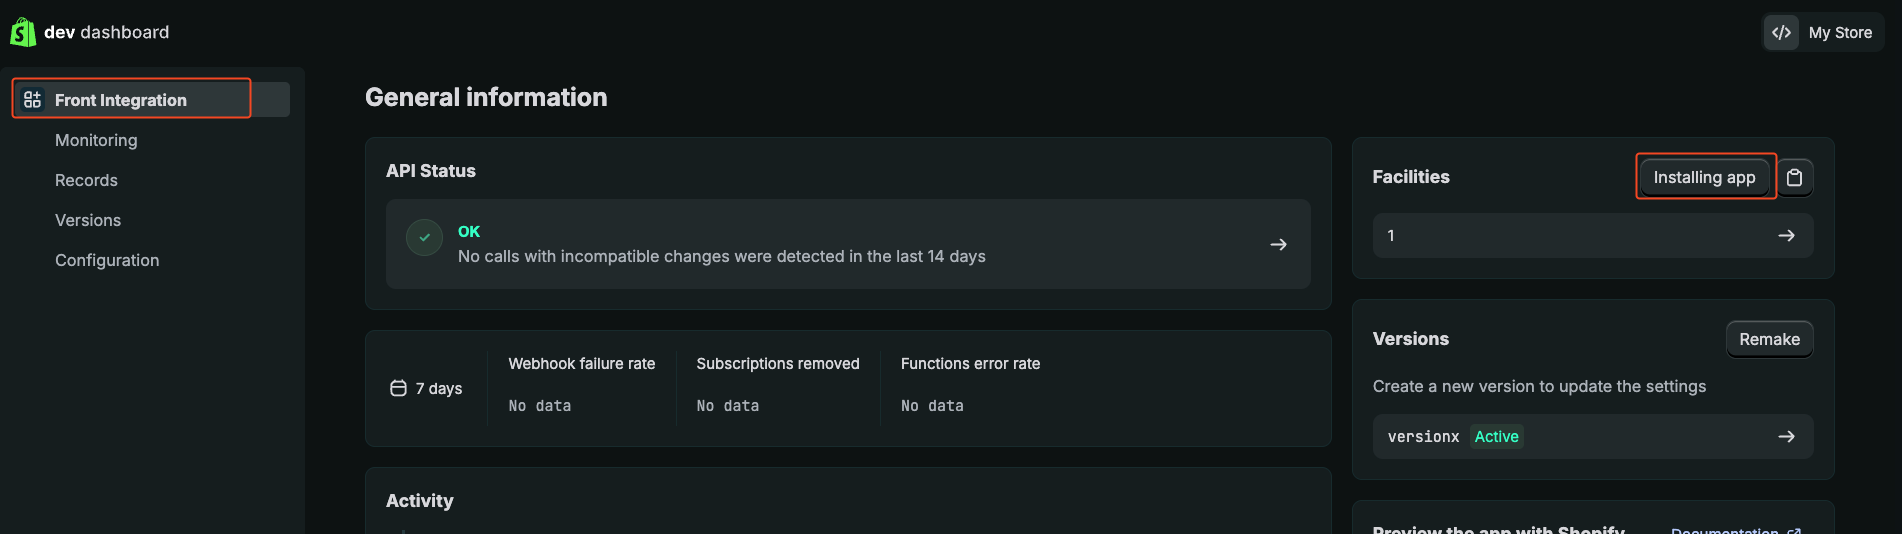
Task: Click the Remake button in Versions
Action: coord(1769,339)
